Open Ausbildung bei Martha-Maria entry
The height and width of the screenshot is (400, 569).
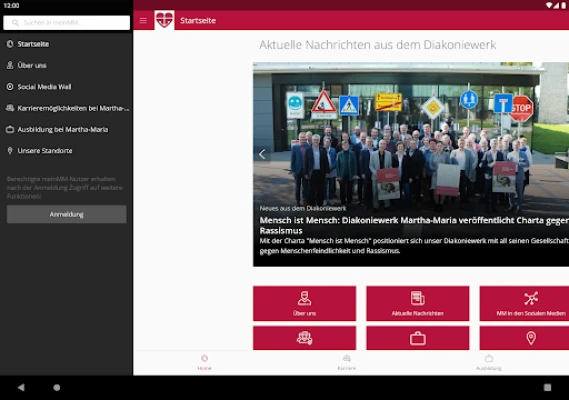(66, 129)
